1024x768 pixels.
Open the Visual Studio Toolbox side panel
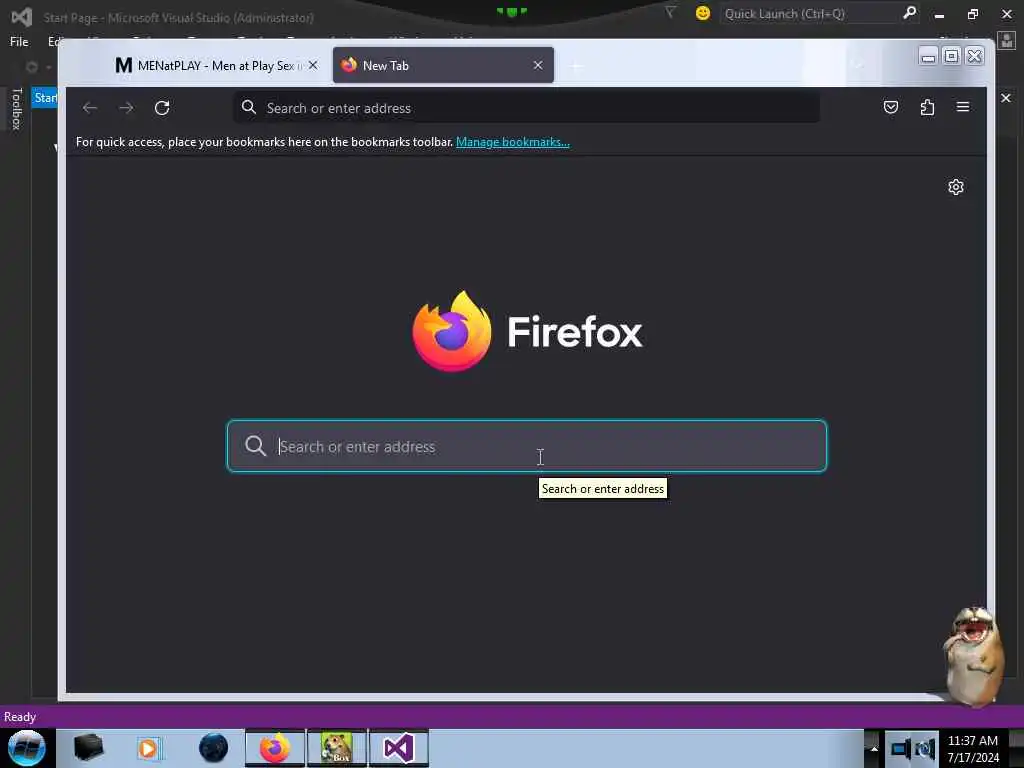click(x=17, y=109)
